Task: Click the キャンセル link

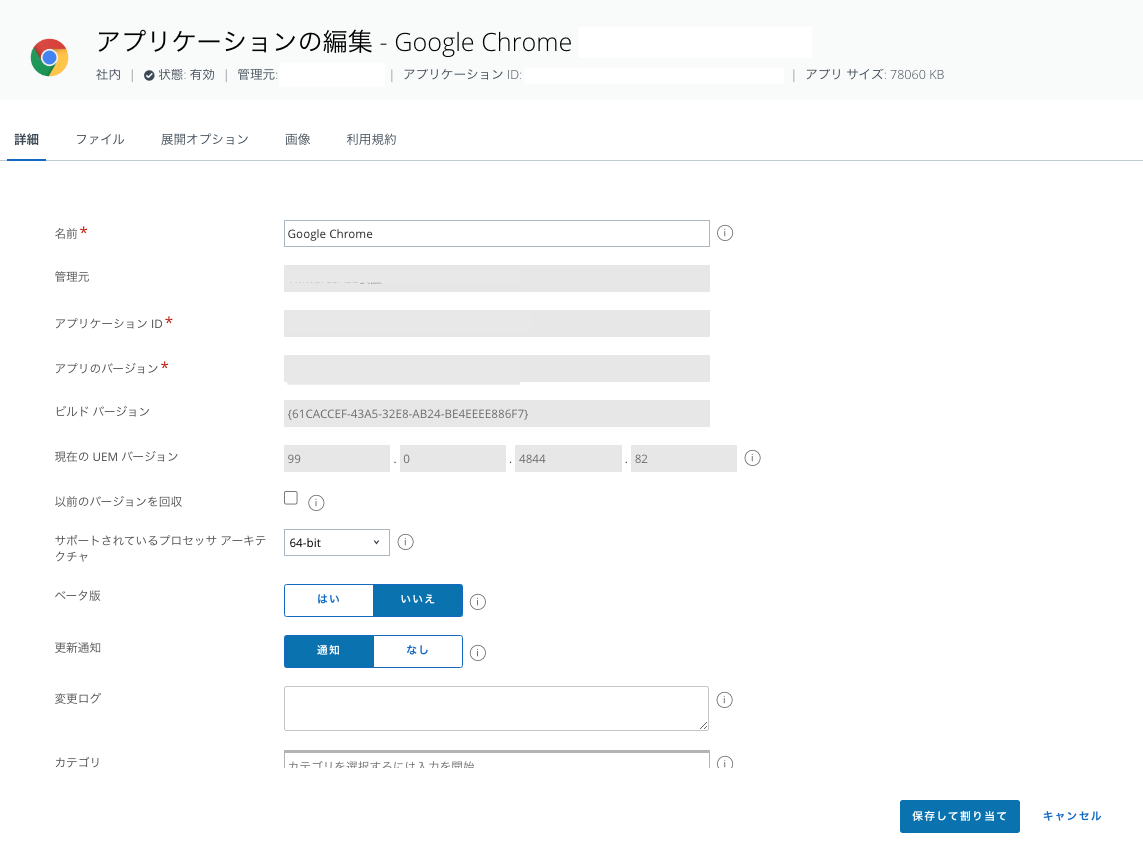Action: (x=1072, y=816)
